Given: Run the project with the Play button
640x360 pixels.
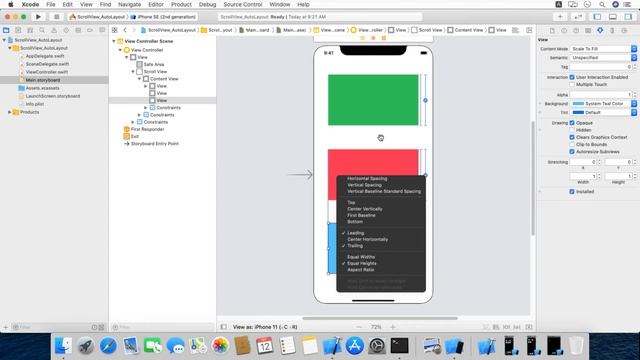Looking at the screenshot, I should (38, 17).
